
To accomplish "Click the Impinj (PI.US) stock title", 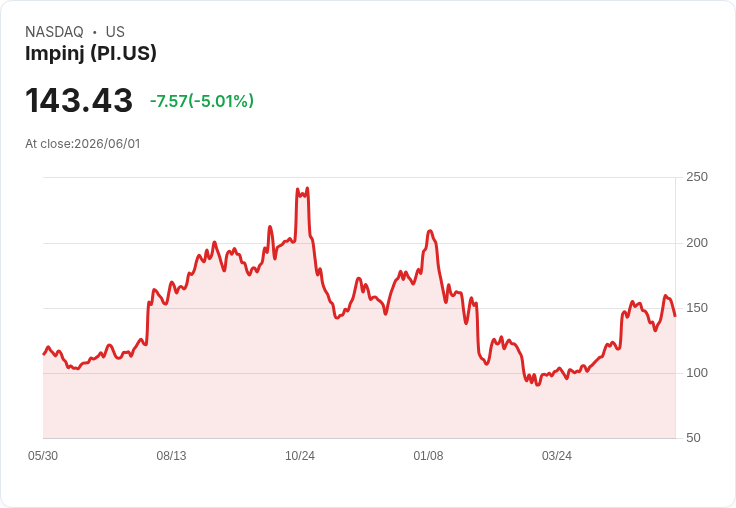I will point(91,53).
